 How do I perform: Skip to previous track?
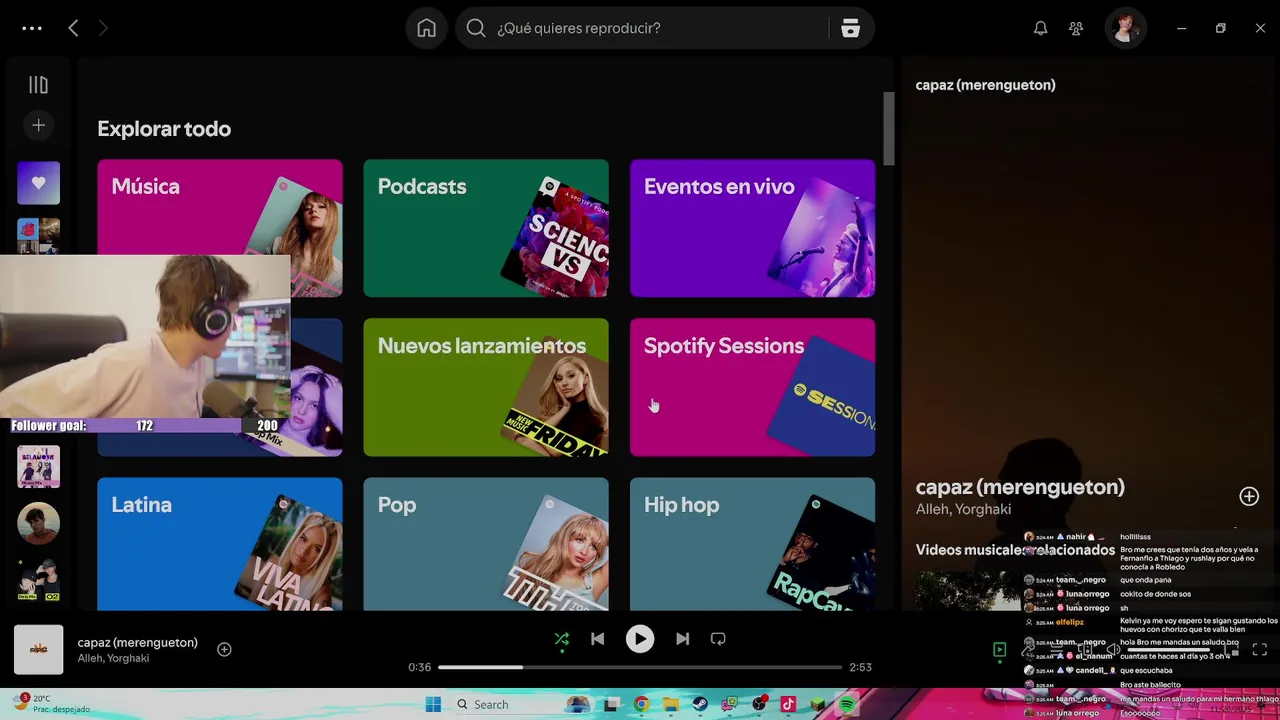597,639
